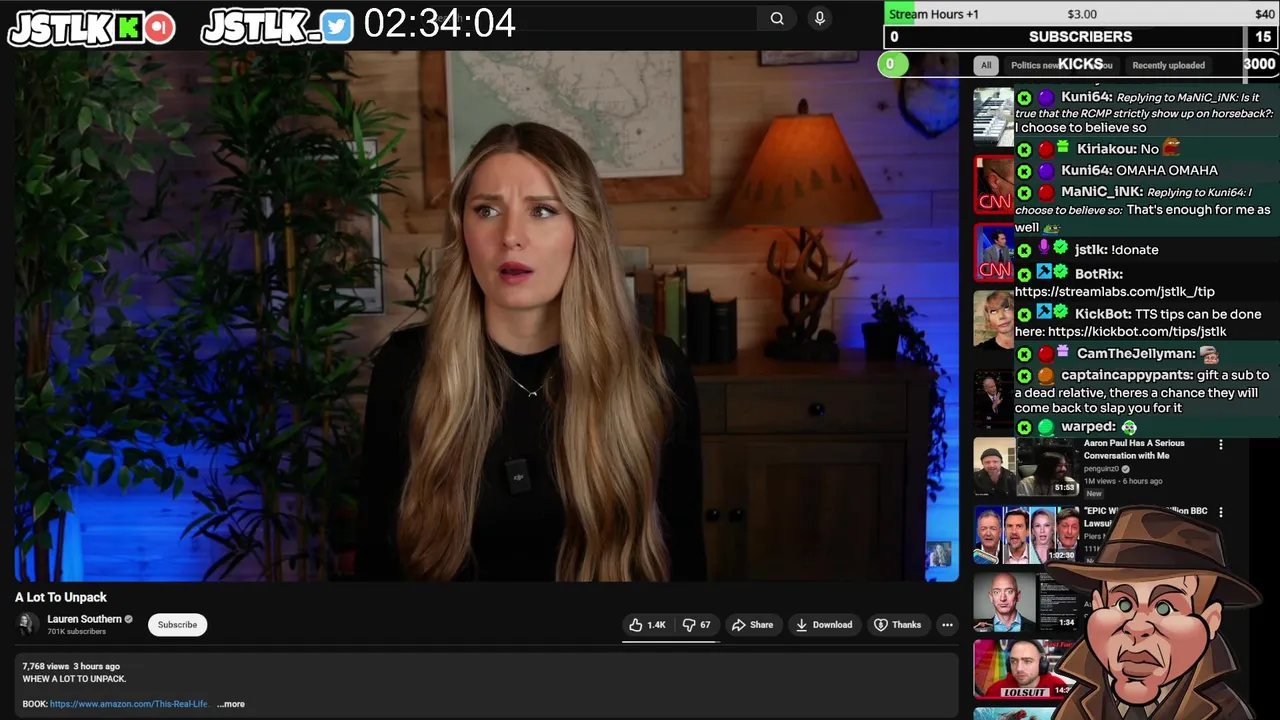Click the YouTube search magnifier icon
The width and height of the screenshot is (1280, 720).
[x=777, y=18]
